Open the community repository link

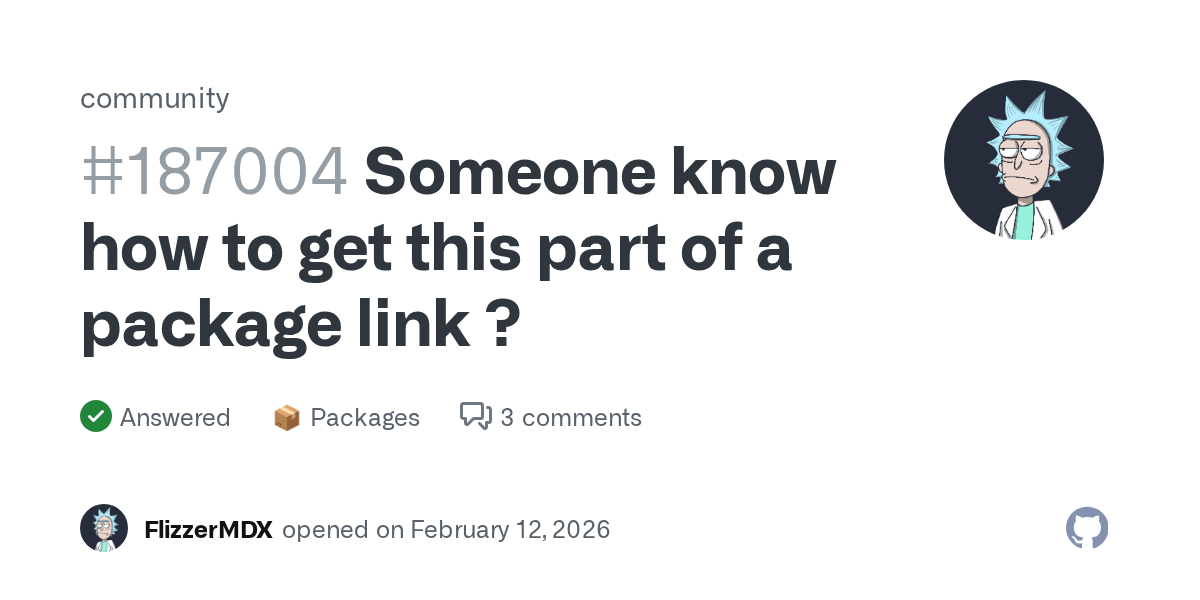[154, 98]
